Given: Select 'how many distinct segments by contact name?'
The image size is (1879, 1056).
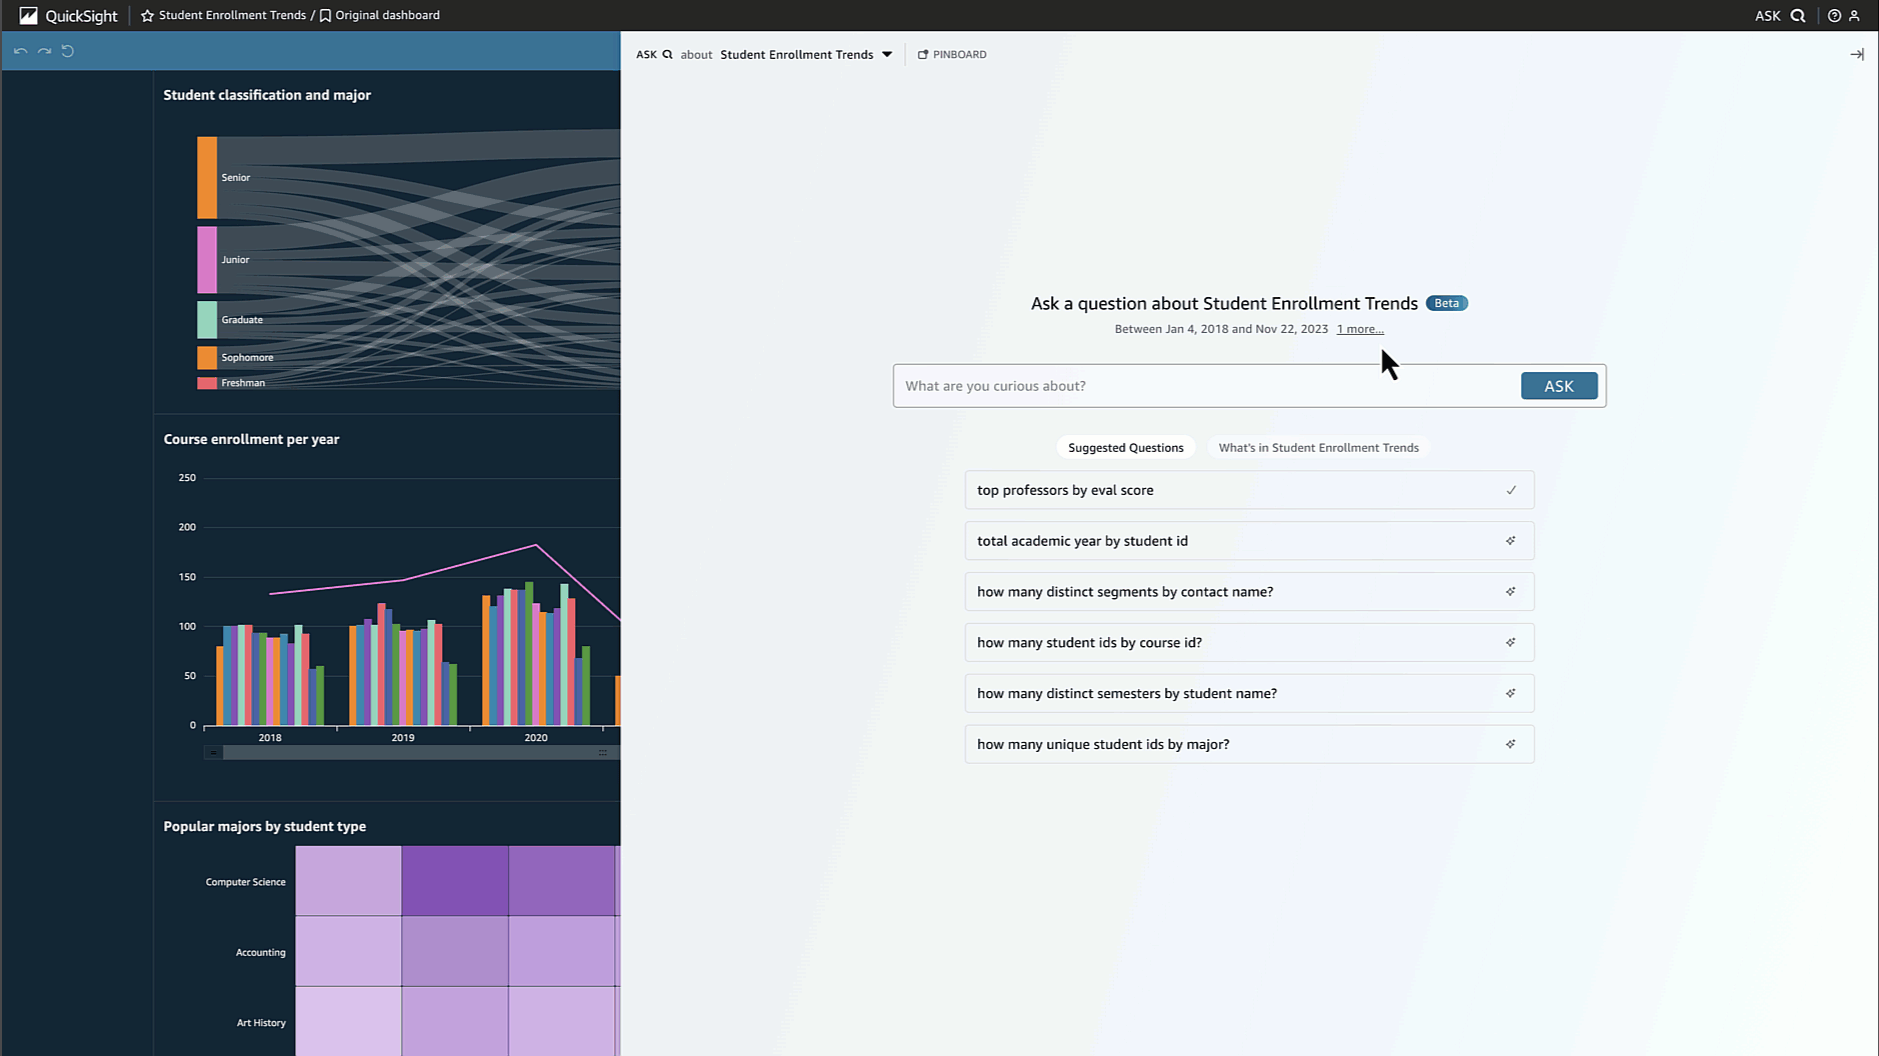Looking at the screenshot, I should (x=1249, y=592).
